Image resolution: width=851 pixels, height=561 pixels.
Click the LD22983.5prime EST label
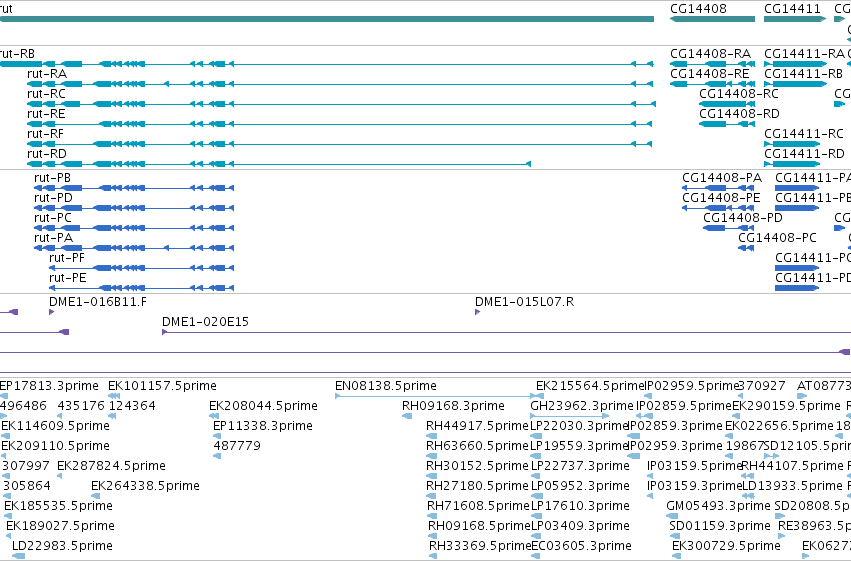coord(62,546)
